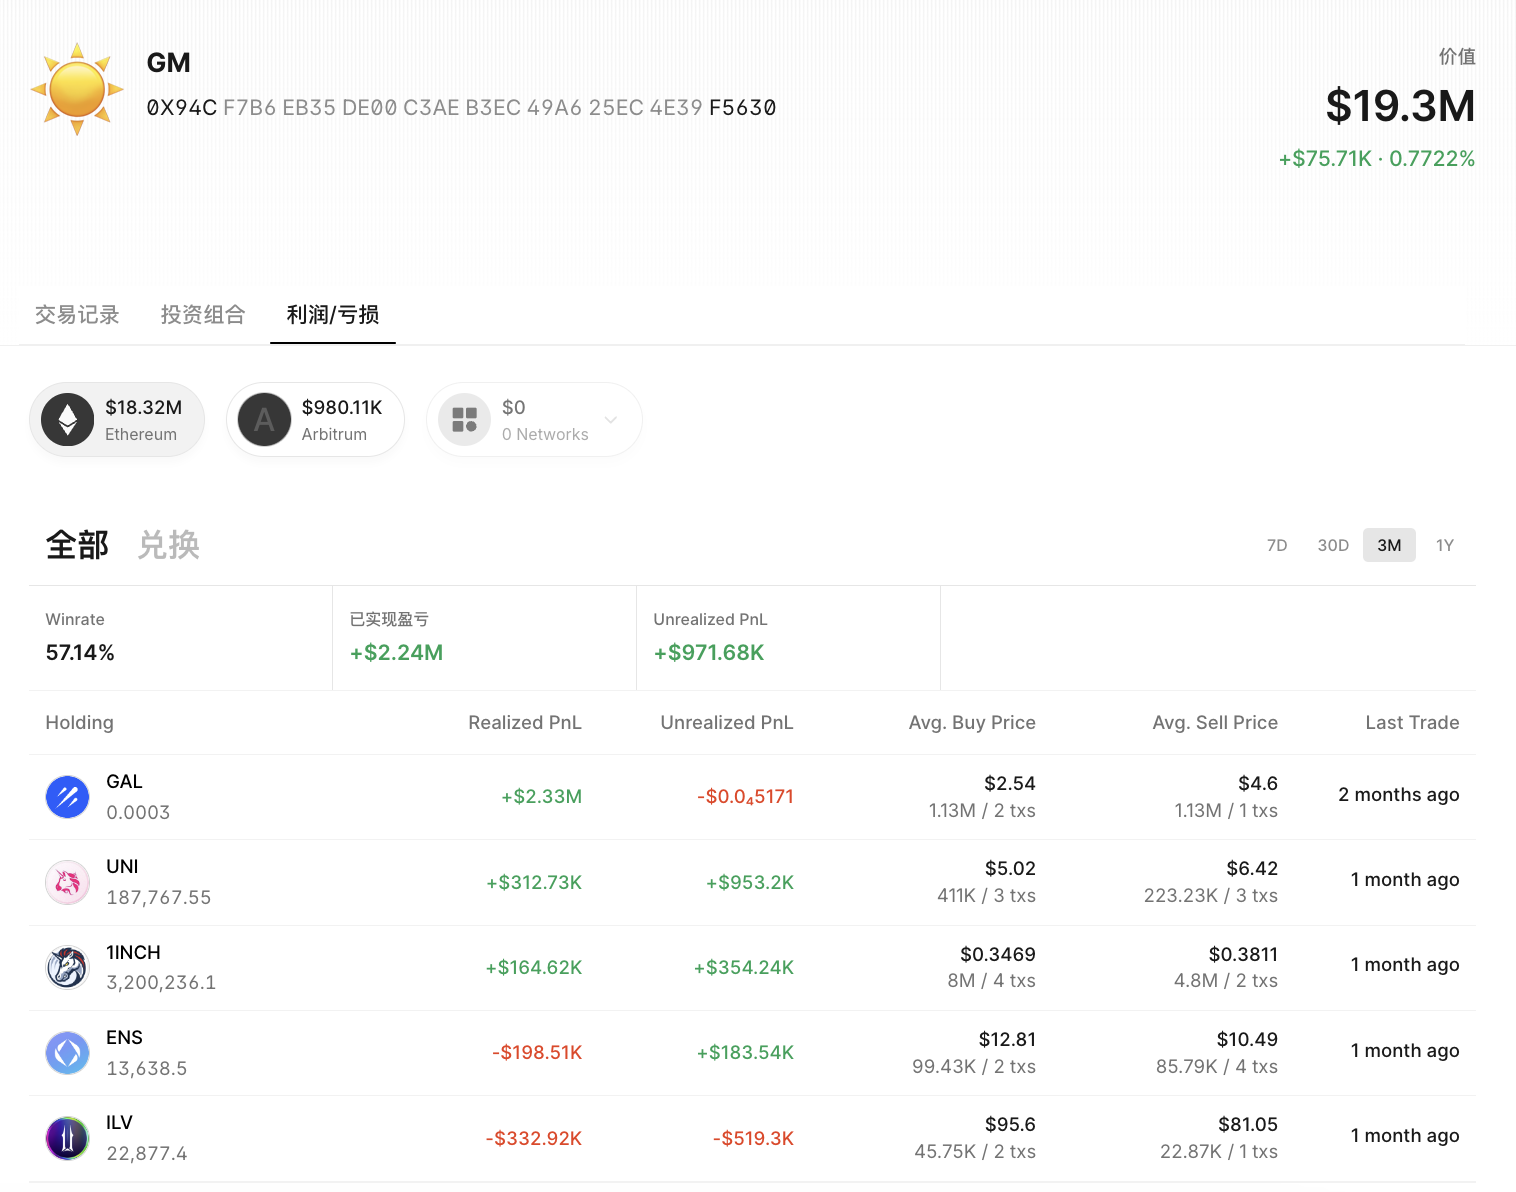
Task: Switch to the 投资组合 tab
Action: [x=203, y=315]
